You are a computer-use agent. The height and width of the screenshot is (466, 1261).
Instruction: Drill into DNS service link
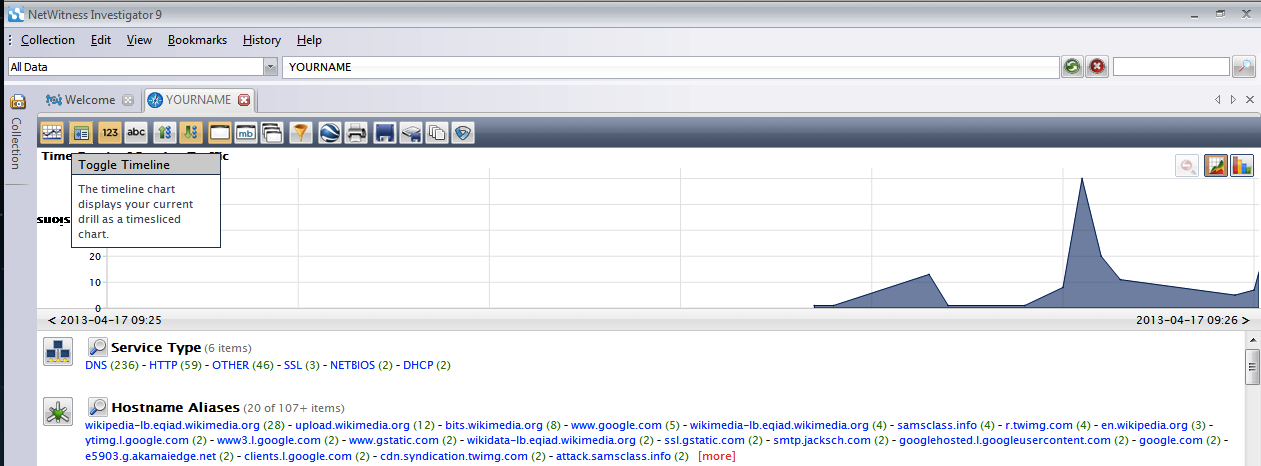tap(96, 366)
